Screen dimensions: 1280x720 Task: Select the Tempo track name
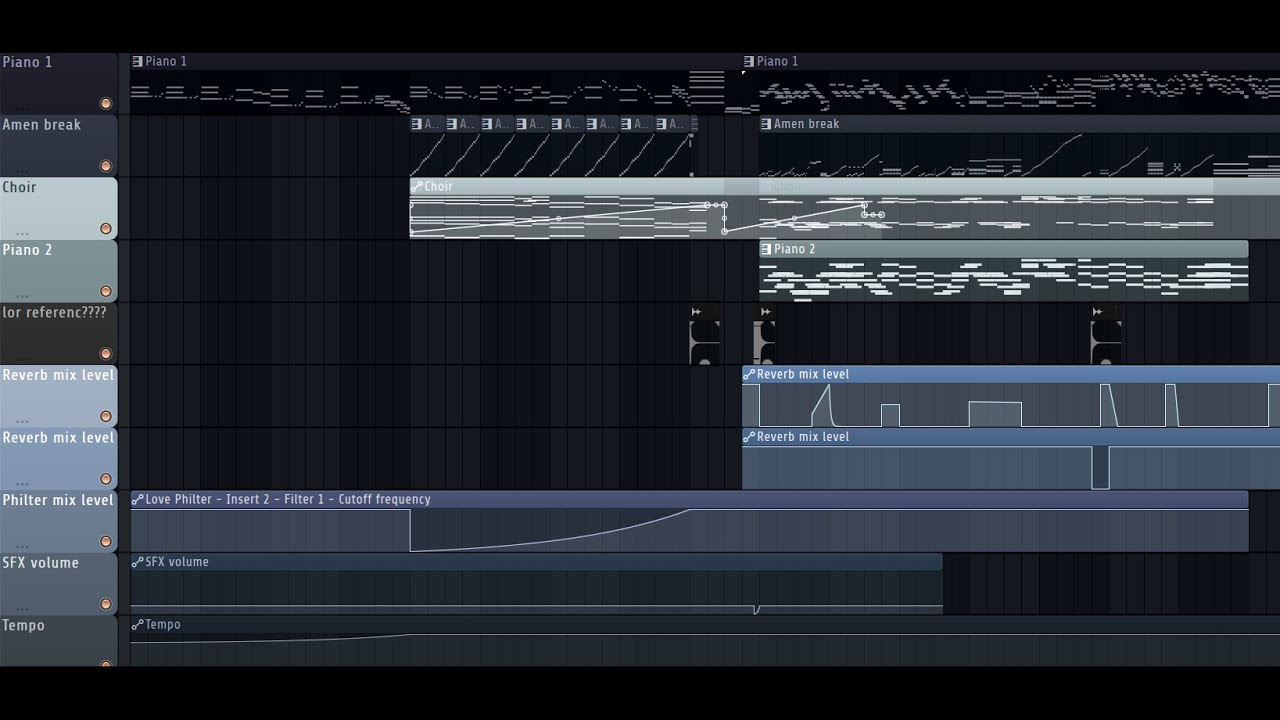tap(23, 626)
